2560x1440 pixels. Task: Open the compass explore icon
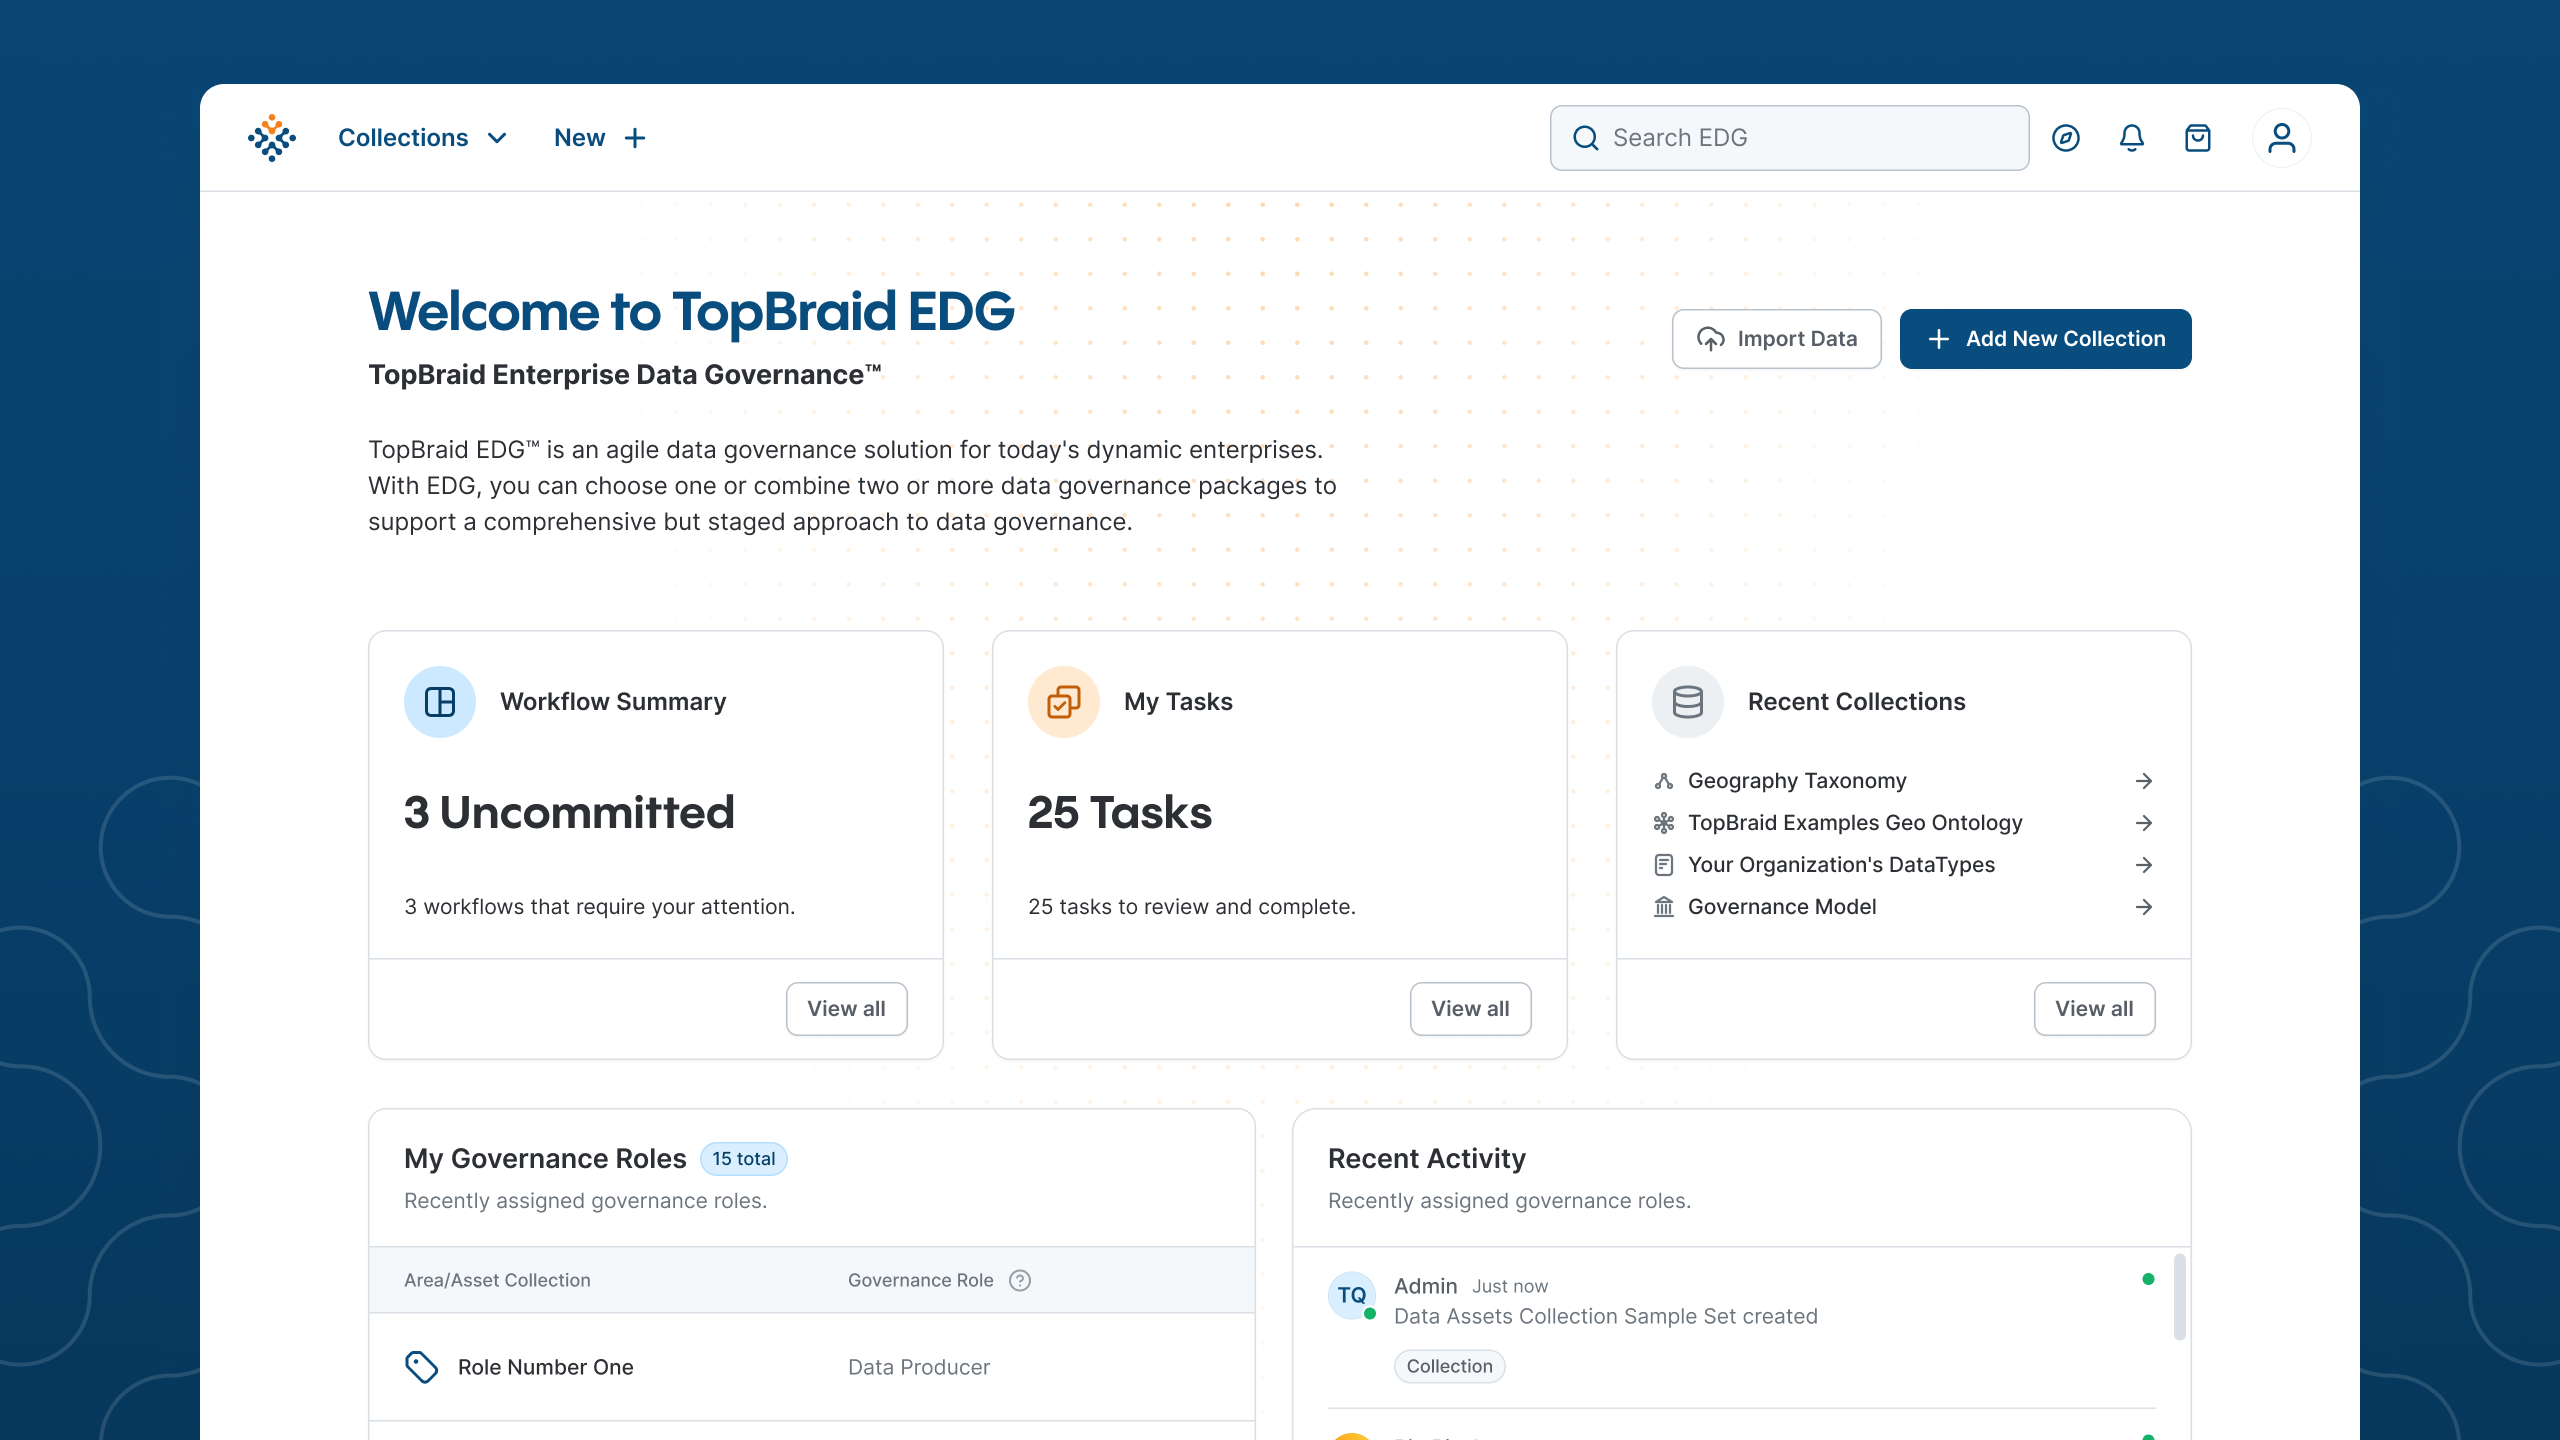tap(2066, 138)
